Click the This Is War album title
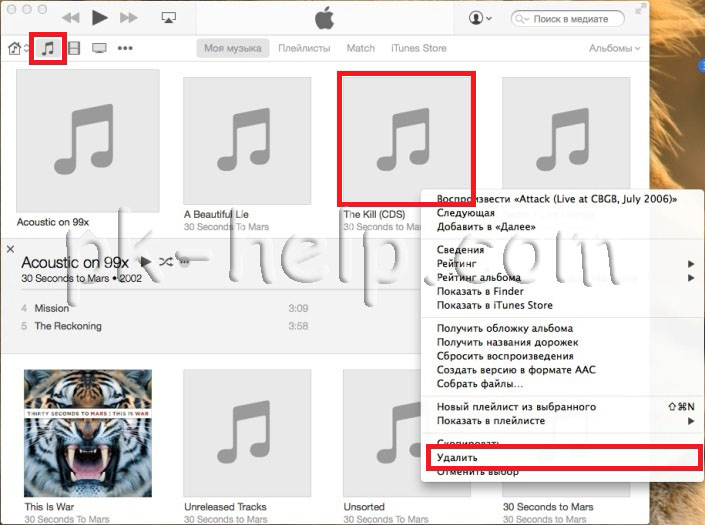 49,507
